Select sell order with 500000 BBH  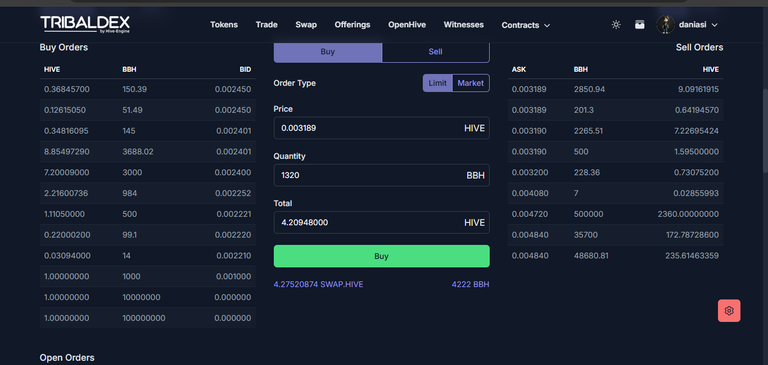[x=615, y=214]
